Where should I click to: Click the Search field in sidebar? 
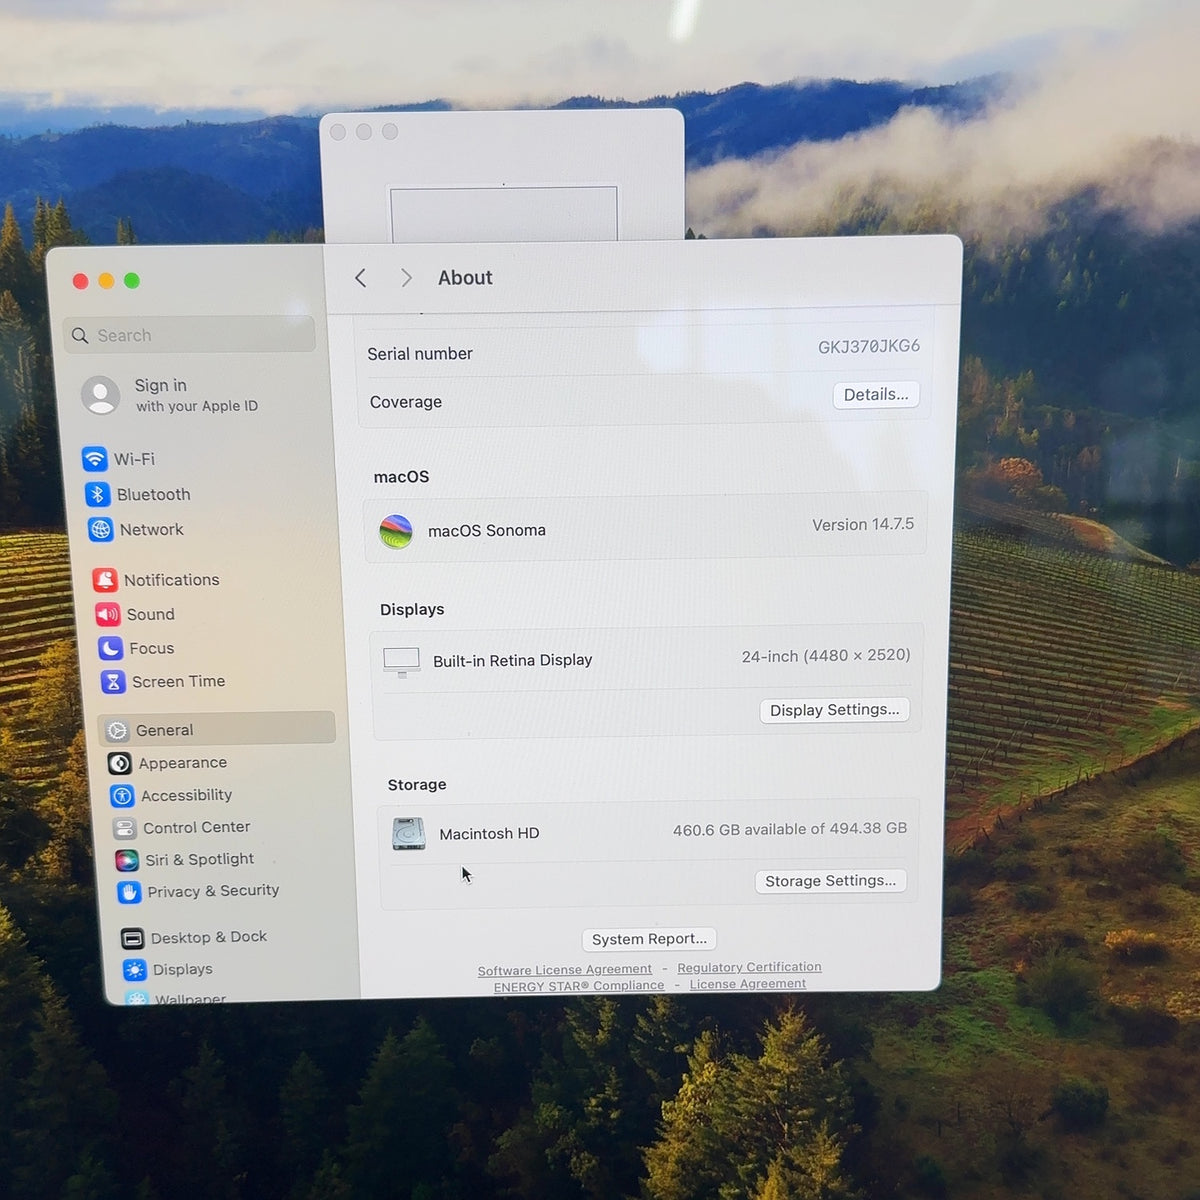point(190,335)
